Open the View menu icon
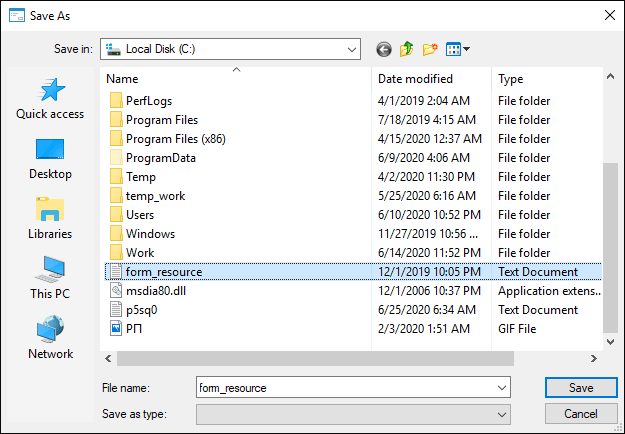Screen dimensions: 625x434 457,49
